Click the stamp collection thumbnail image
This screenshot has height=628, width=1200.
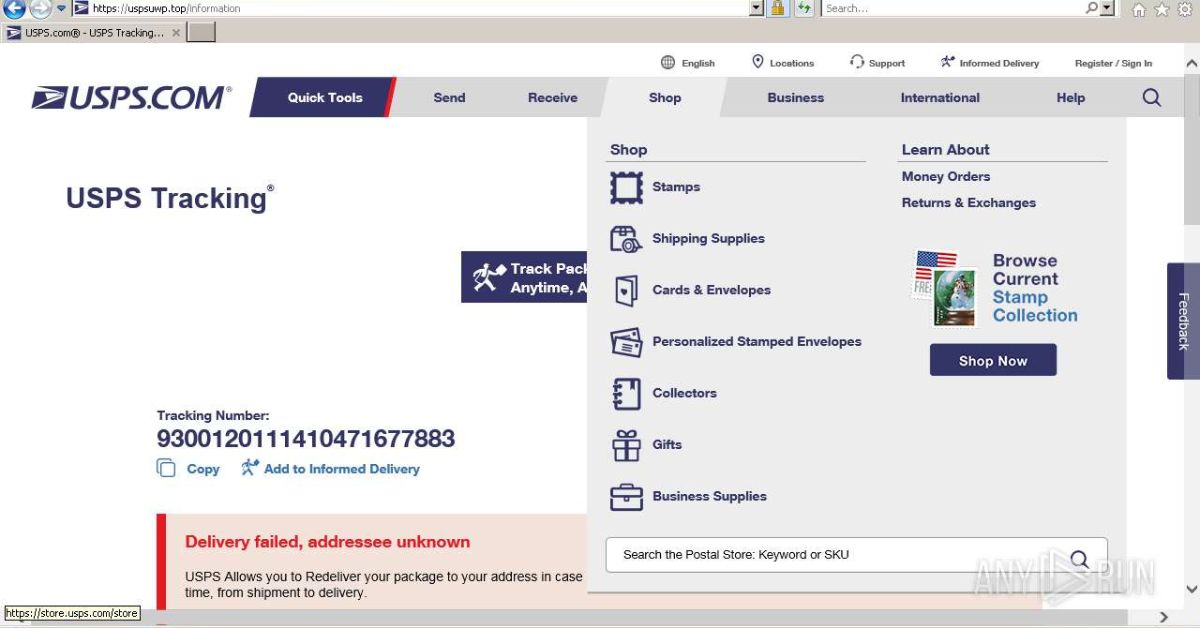[x=946, y=289]
